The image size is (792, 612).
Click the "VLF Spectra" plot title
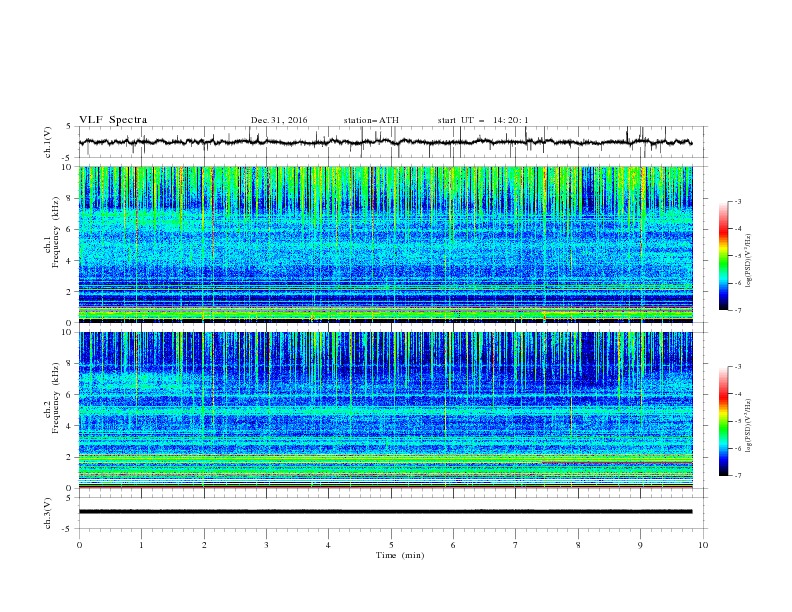tap(113, 120)
